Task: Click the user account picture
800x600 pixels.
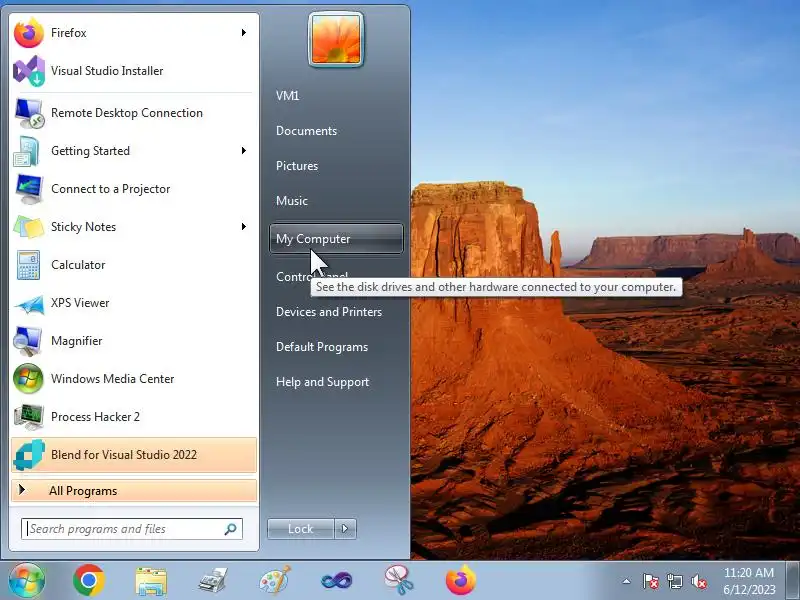Action: (336, 40)
